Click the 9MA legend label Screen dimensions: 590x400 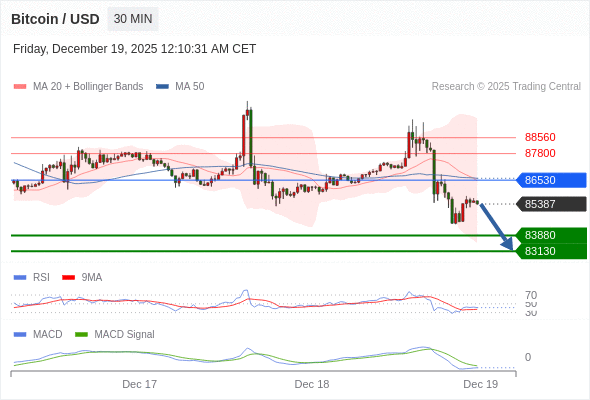[x=92, y=278]
